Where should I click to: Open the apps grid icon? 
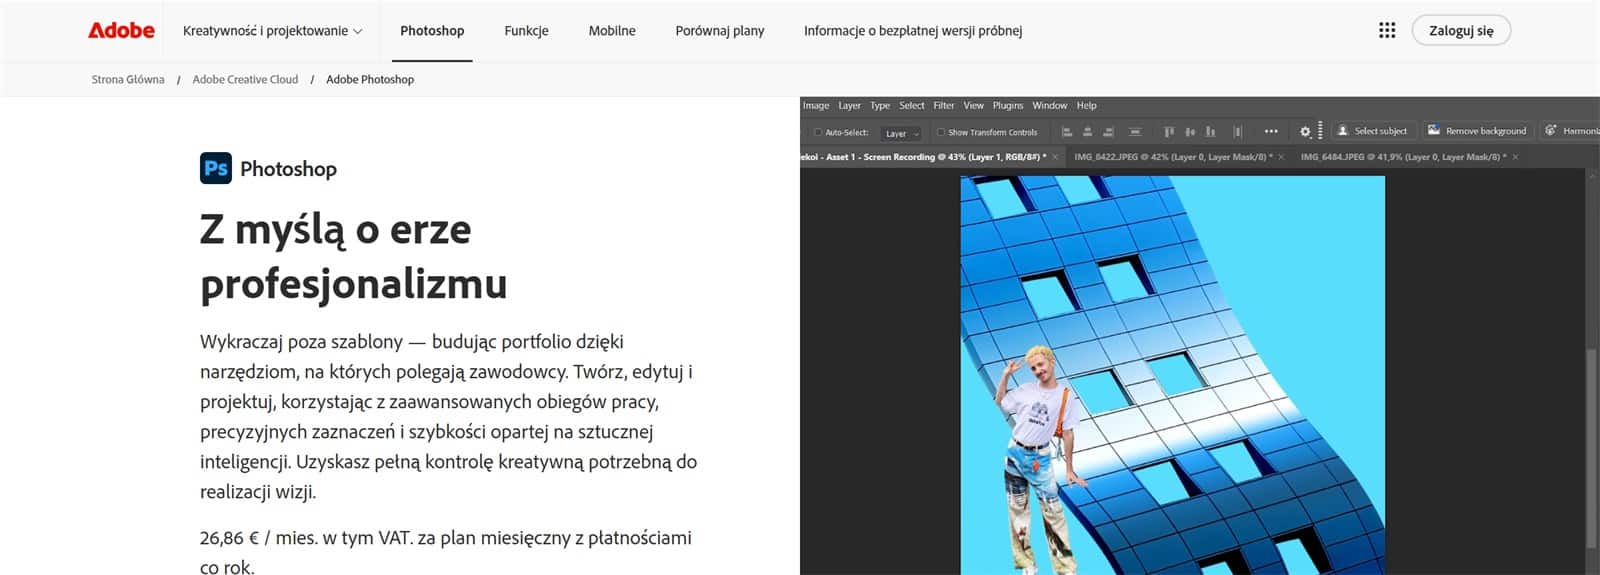(x=1387, y=30)
